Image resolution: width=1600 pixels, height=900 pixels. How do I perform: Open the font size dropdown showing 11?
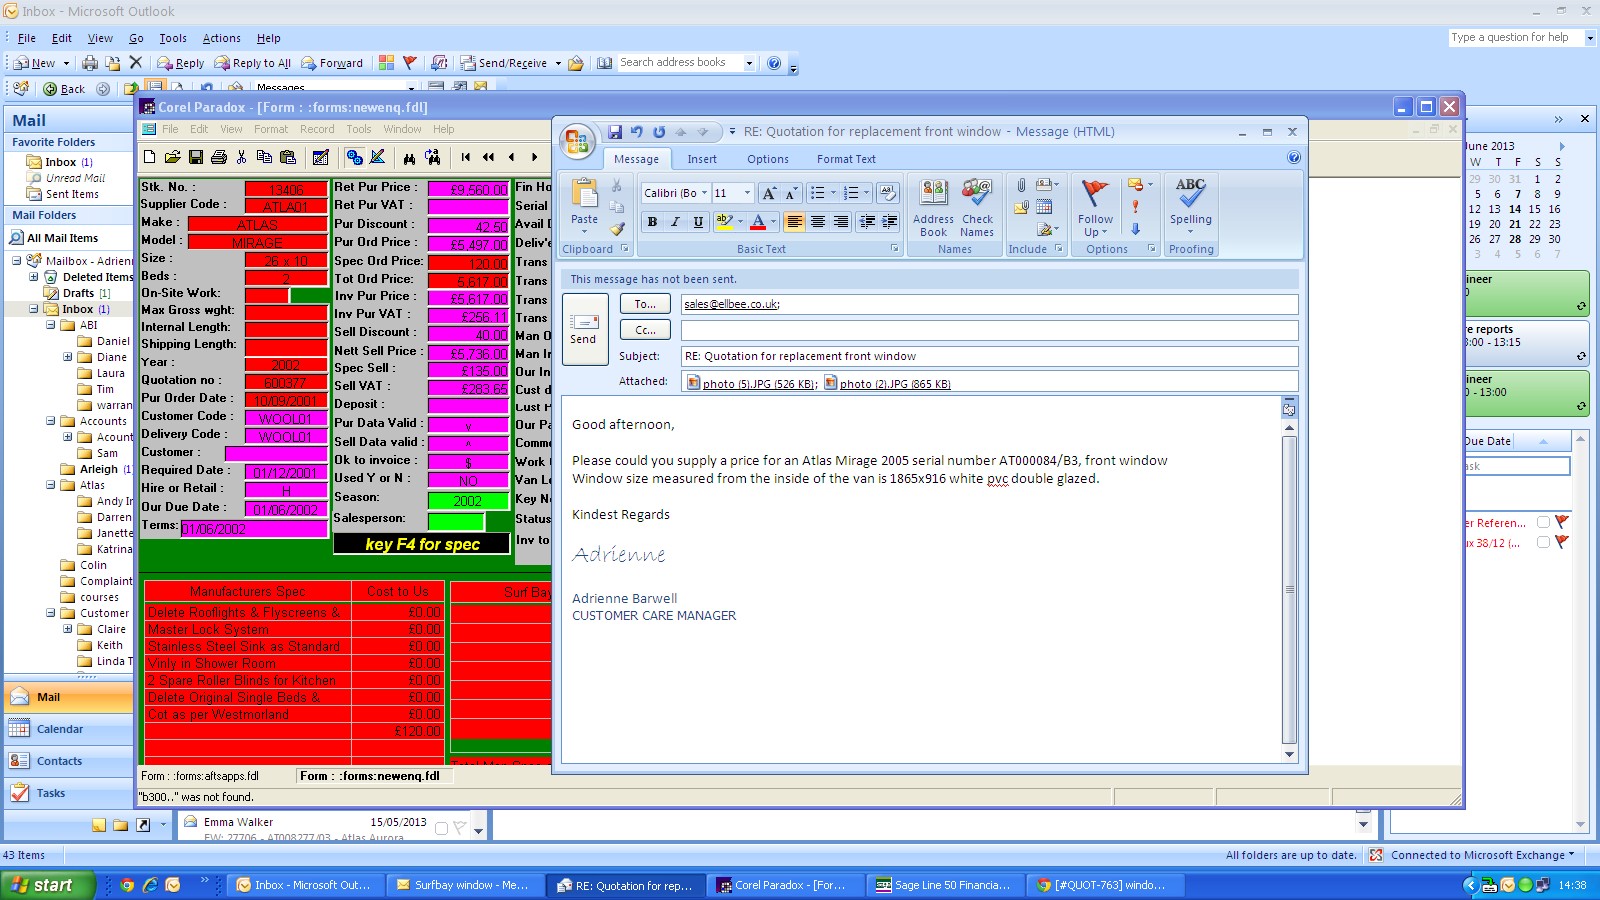(x=746, y=193)
